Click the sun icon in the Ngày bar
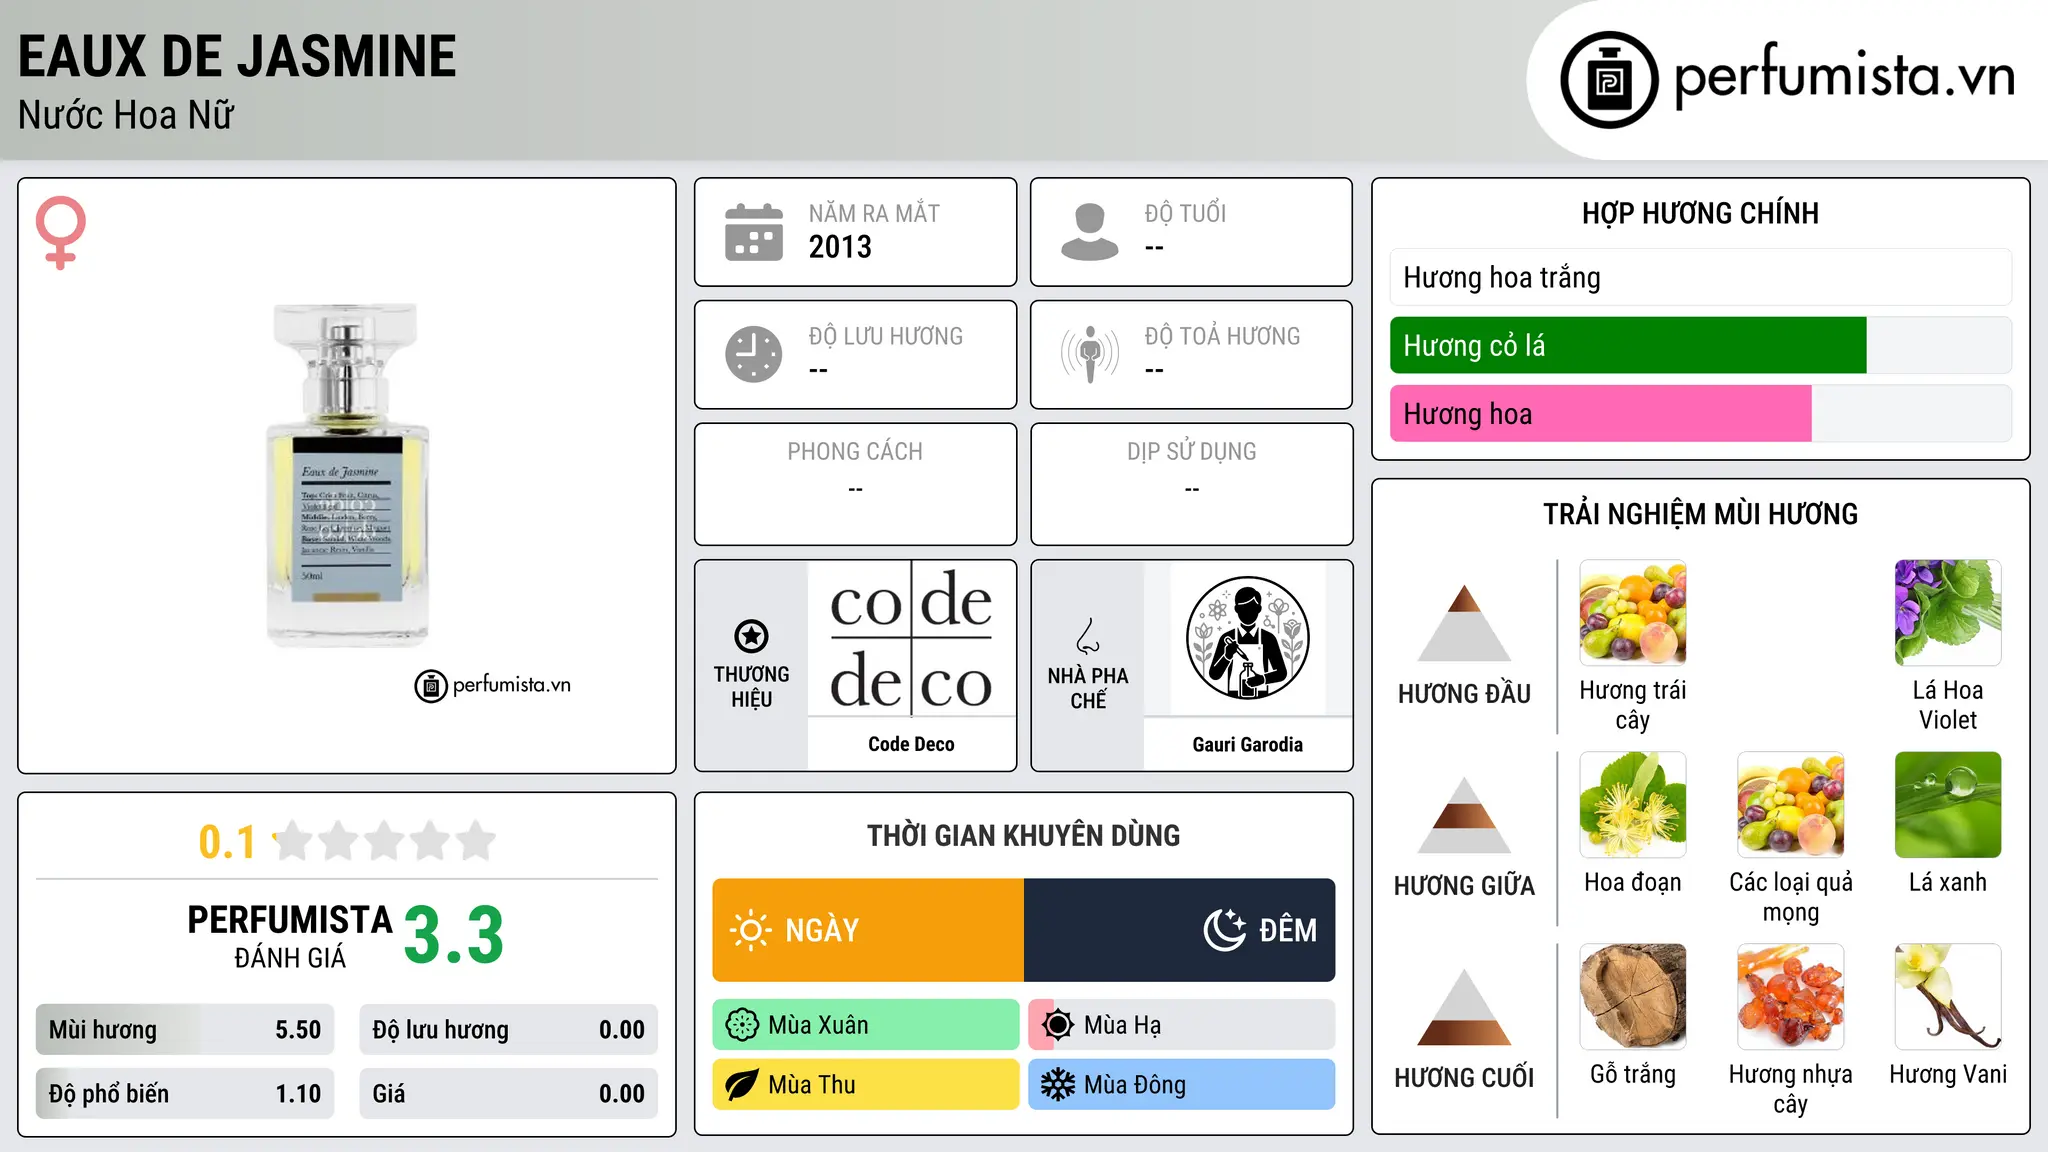Screen dimensions: 2048x1152 [751, 930]
